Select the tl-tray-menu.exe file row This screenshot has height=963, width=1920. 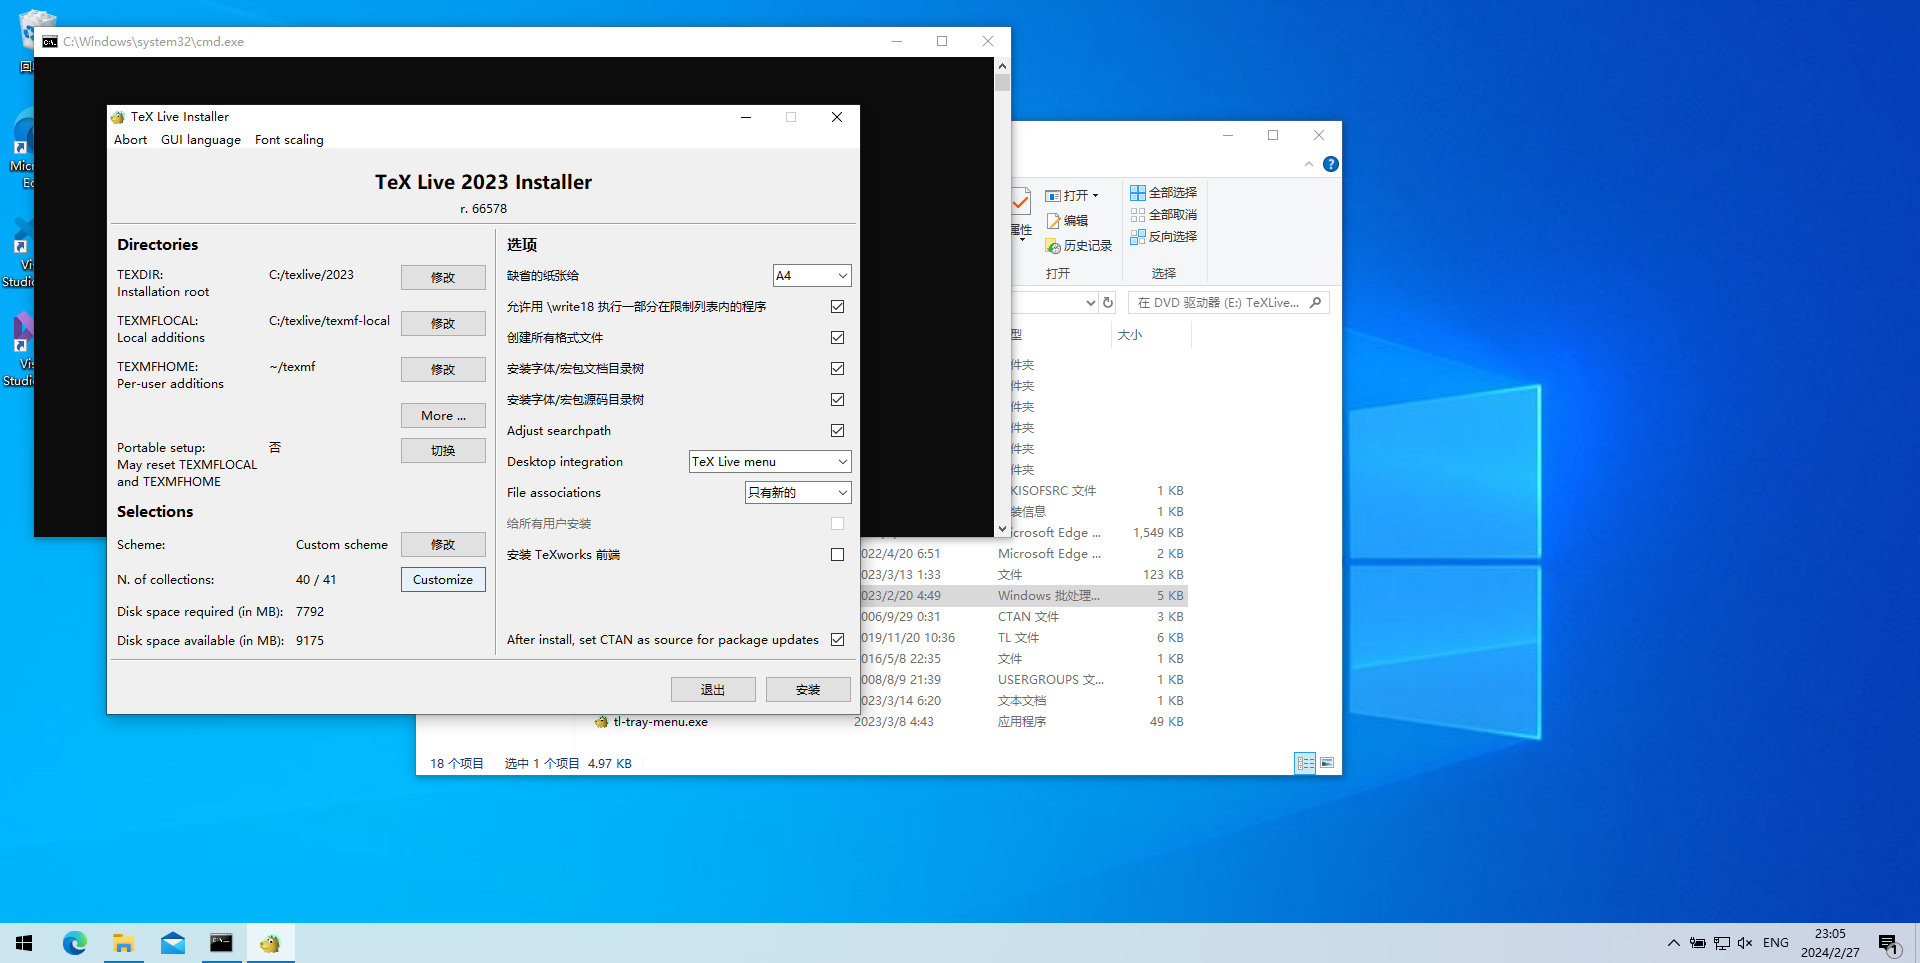tap(890, 722)
